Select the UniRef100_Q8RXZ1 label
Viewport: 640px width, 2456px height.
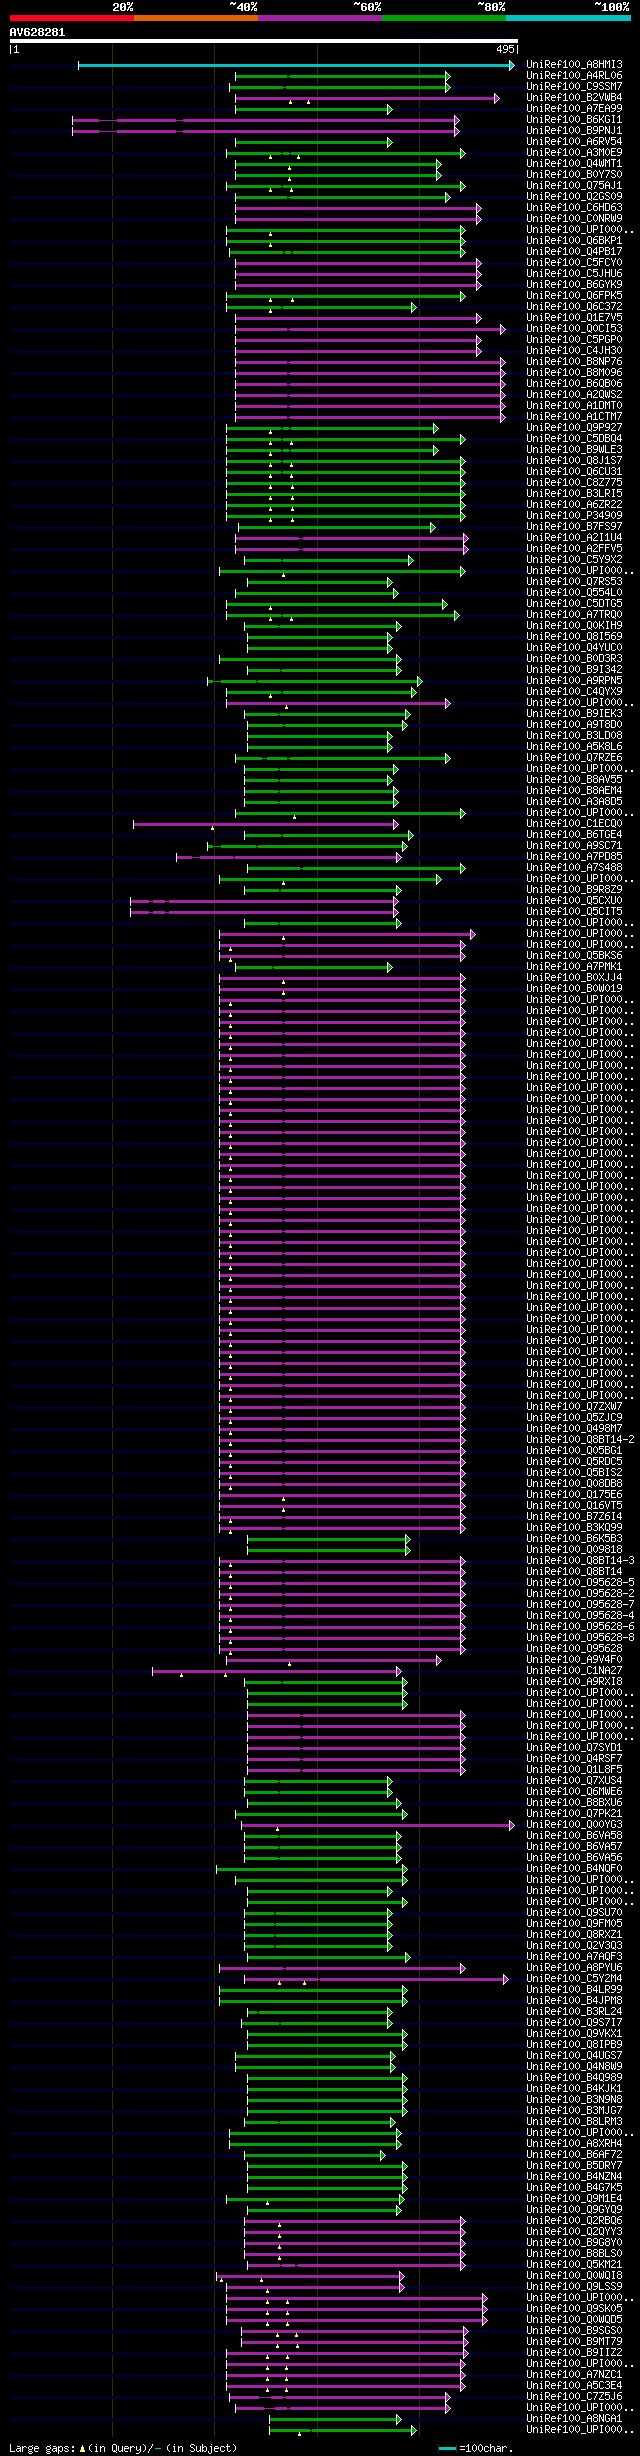click(574, 1935)
